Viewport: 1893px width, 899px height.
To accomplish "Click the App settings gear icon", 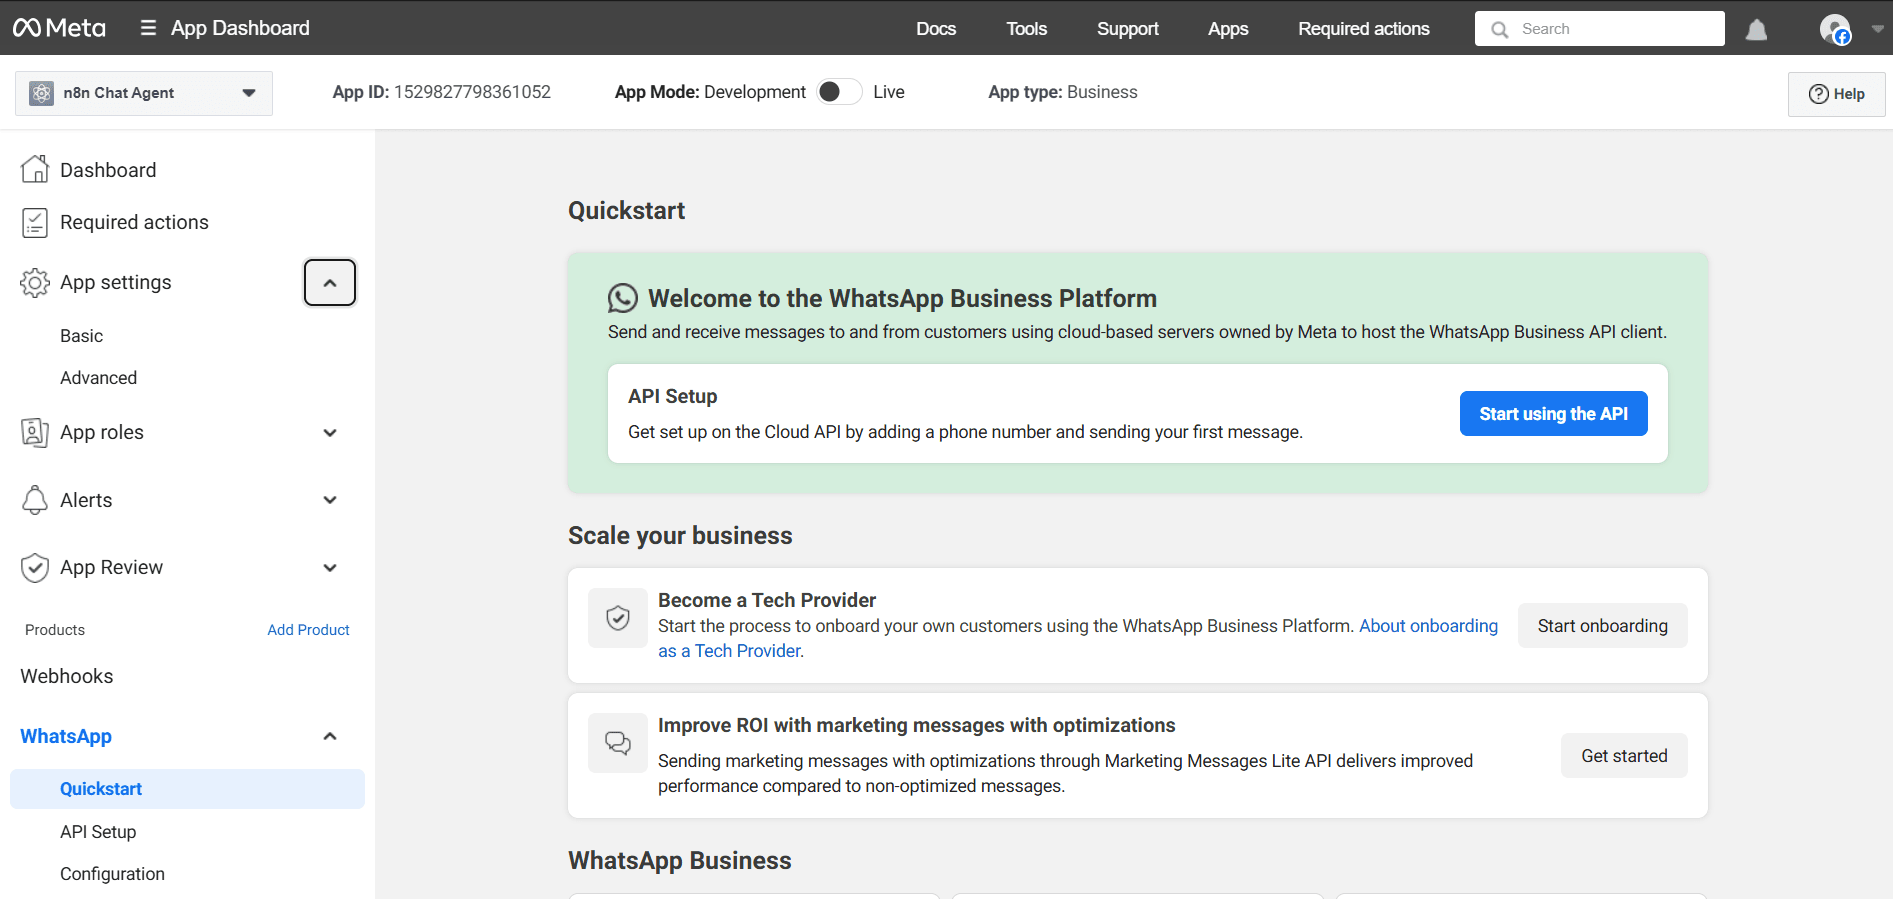I will [x=35, y=283].
